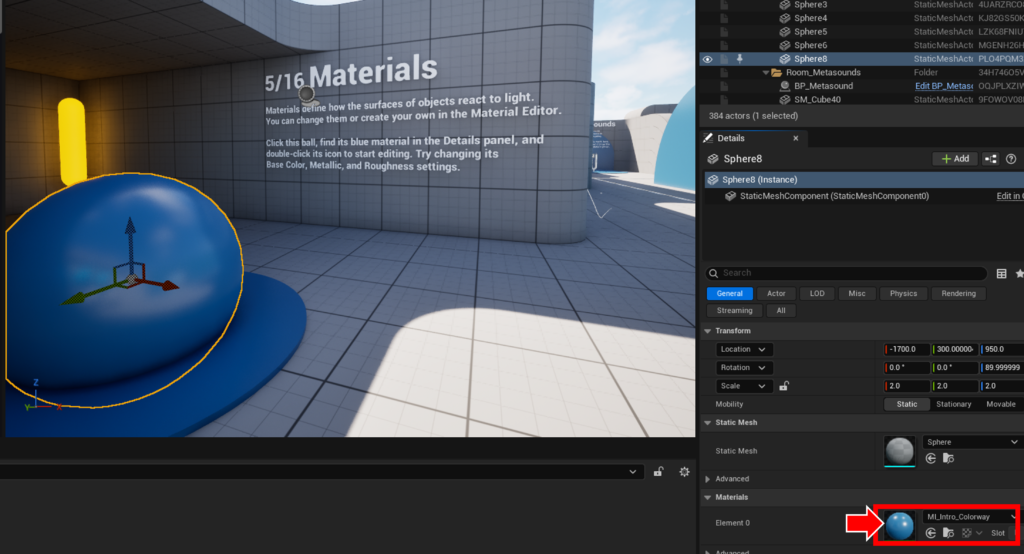
Task: Open the Location type dropdown
Action: 745,349
